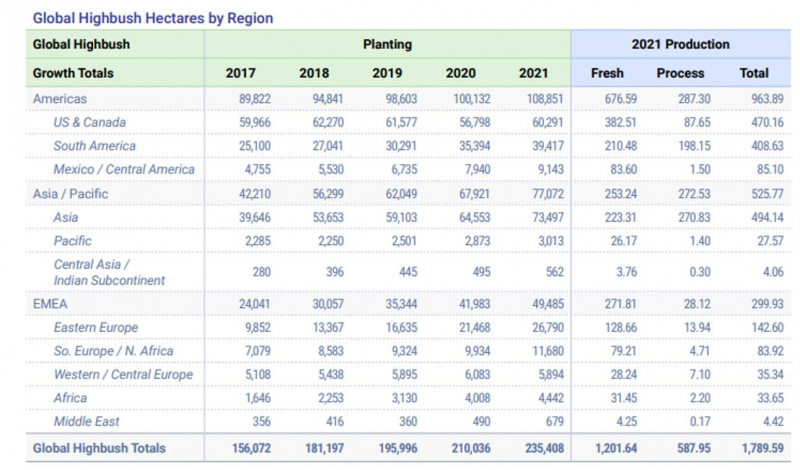The width and height of the screenshot is (800, 470).
Task: Click Middle East process value '0.17'
Action: pos(700,422)
